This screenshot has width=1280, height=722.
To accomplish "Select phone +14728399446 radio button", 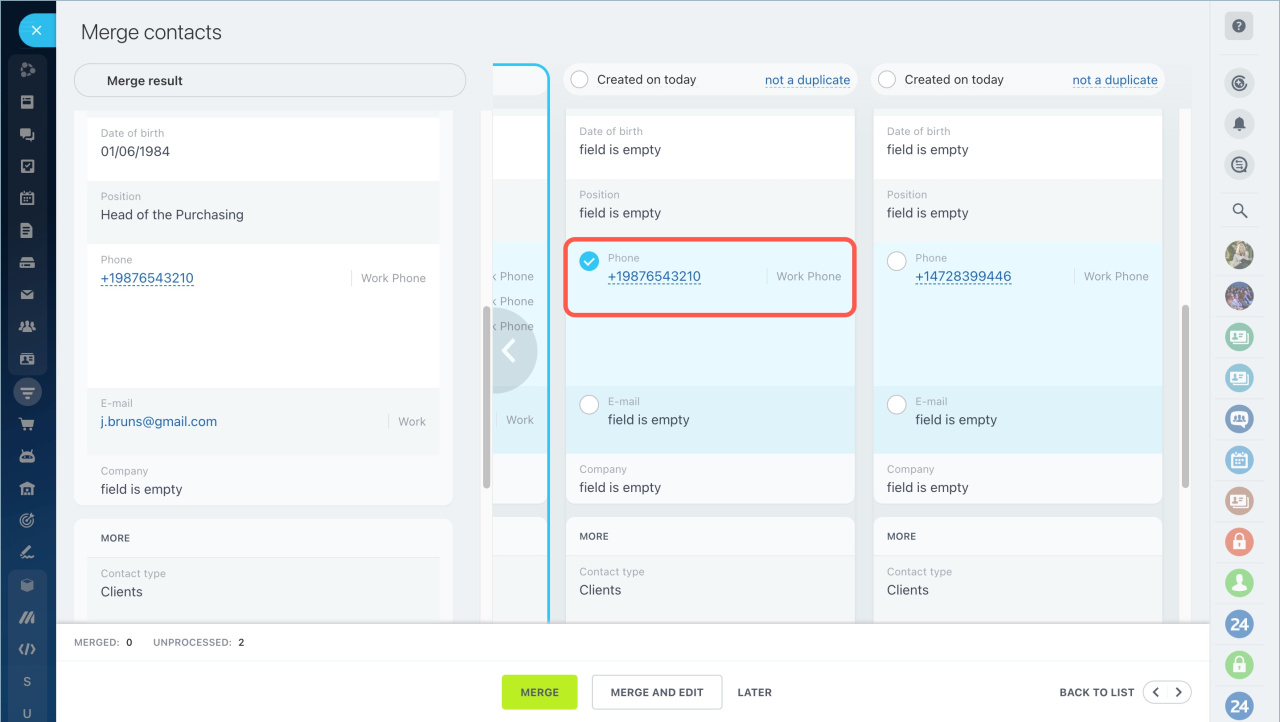I will 897,261.
